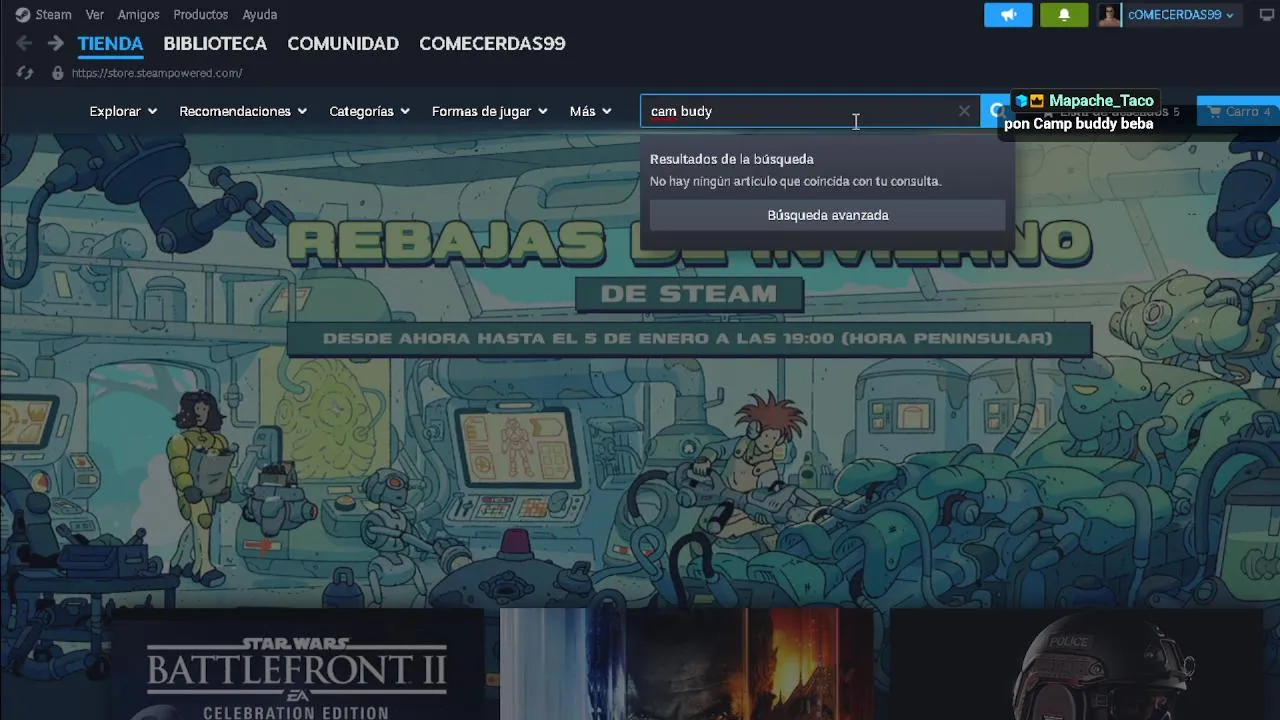This screenshot has width=1280, height=720.
Task: Click the Búsqueda avanzada button
Action: point(828,215)
